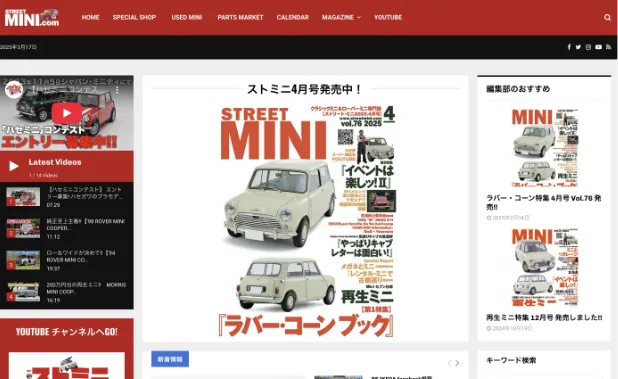Image resolution: width=618 pixels, height=379 pixels.
Task: Click the ストミニ4月号発売中! heading
Action: pos(305,89)
